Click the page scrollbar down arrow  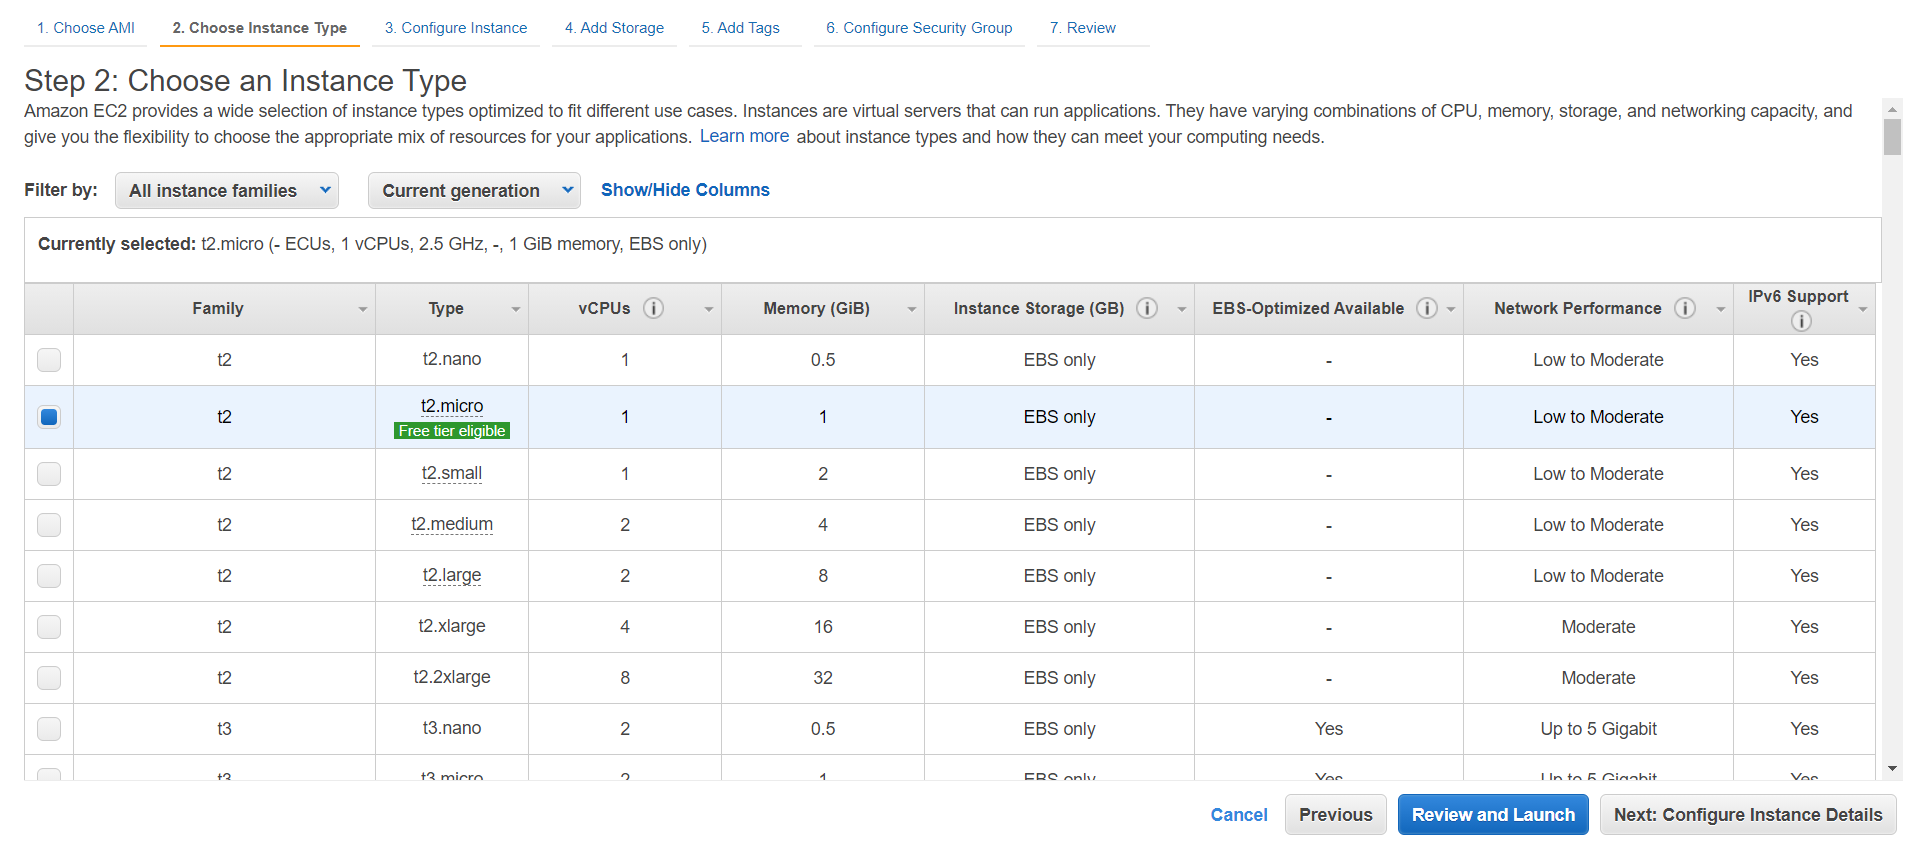pos(1892,769)
